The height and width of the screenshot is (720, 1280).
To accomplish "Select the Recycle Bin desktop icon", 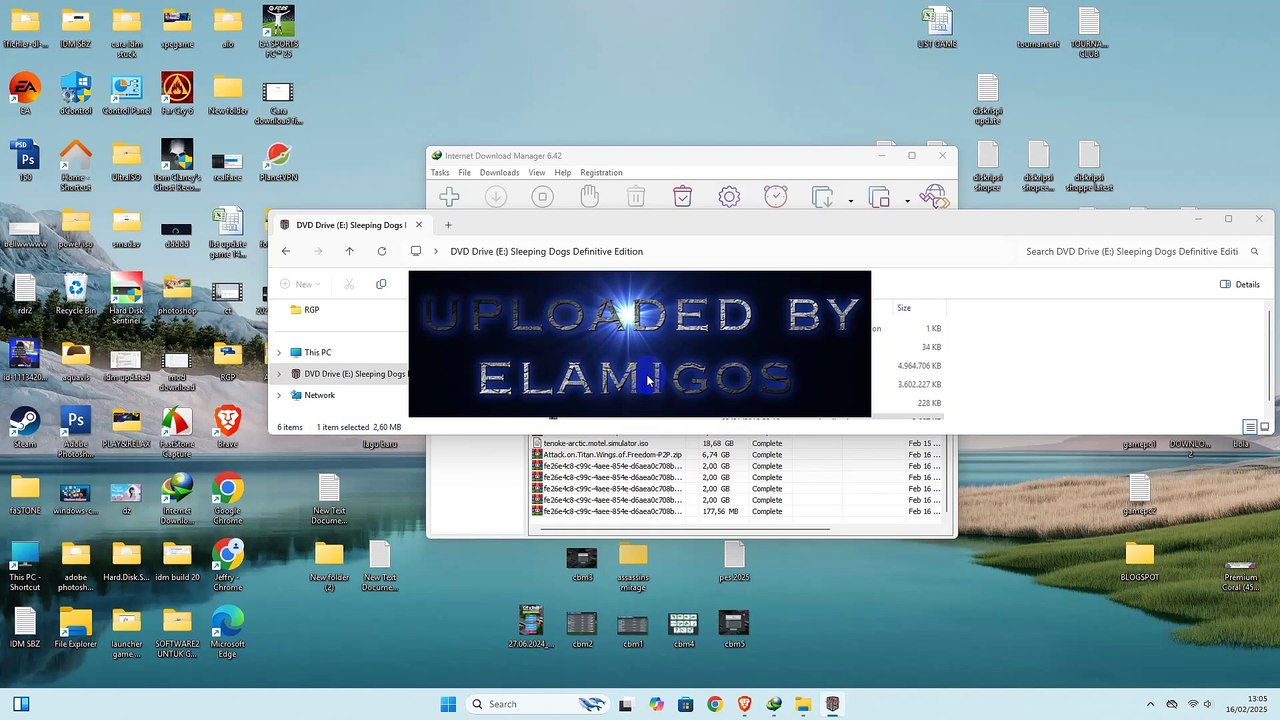I will (76, 296).
